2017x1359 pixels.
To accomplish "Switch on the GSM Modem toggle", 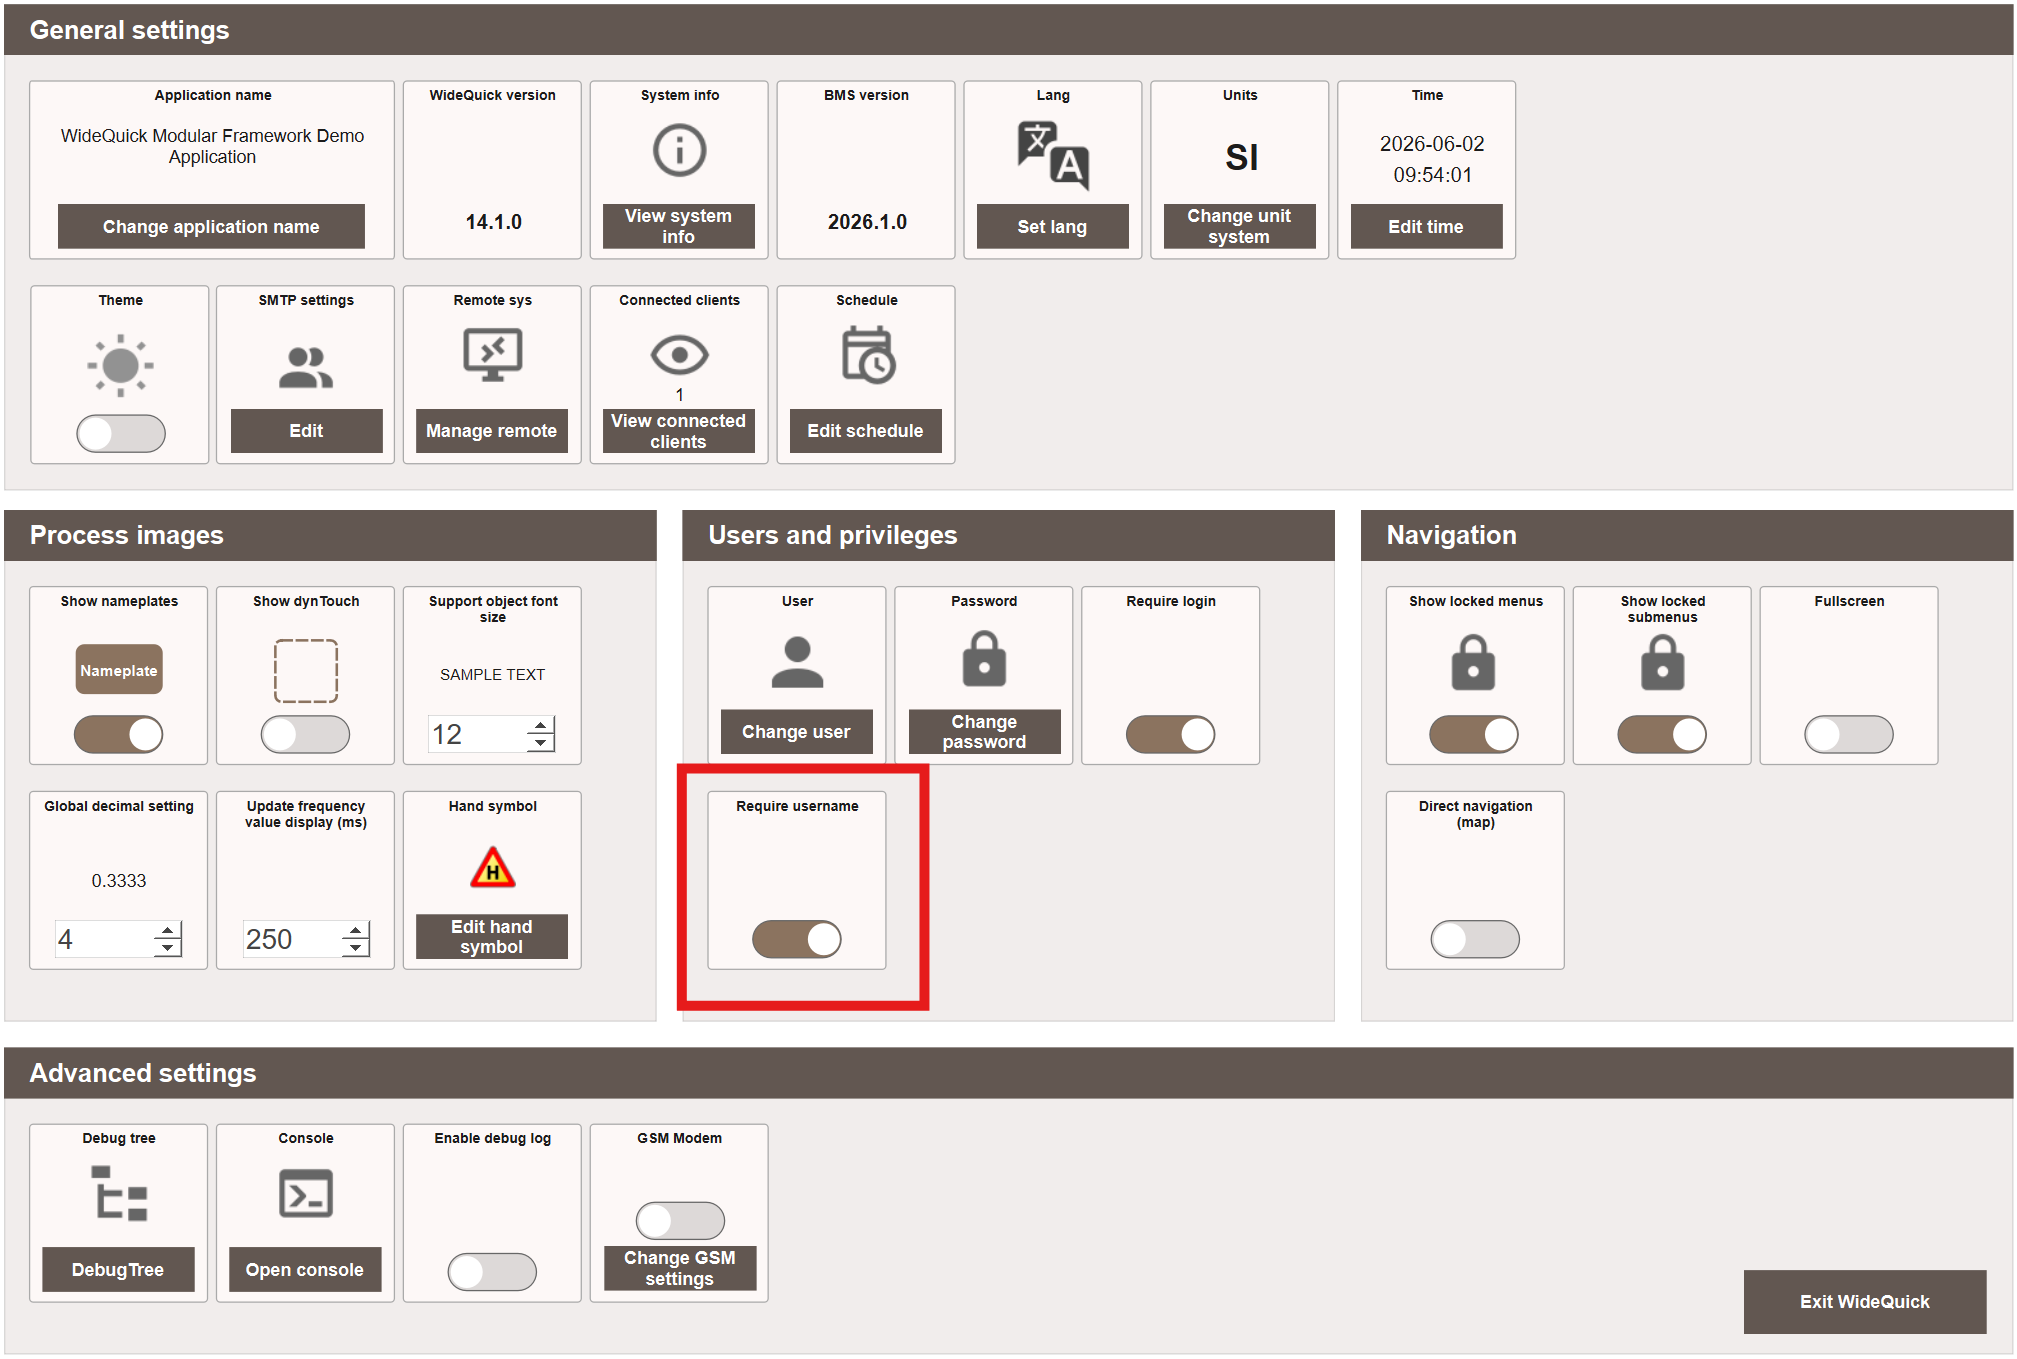I will coord(680,1221).
